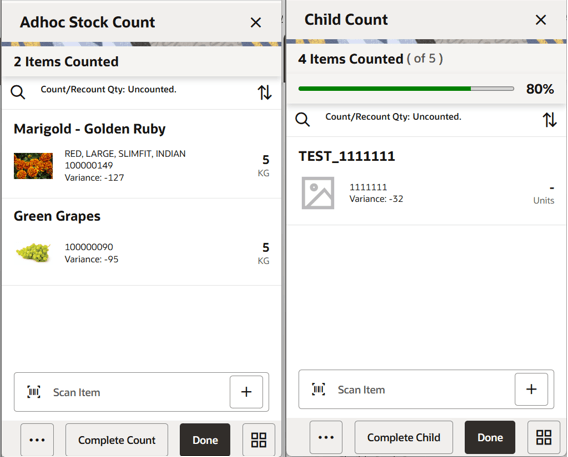This screenshot has width=568, height=457.
Task: Open search in Child Count panel
Action: [302, 119]
